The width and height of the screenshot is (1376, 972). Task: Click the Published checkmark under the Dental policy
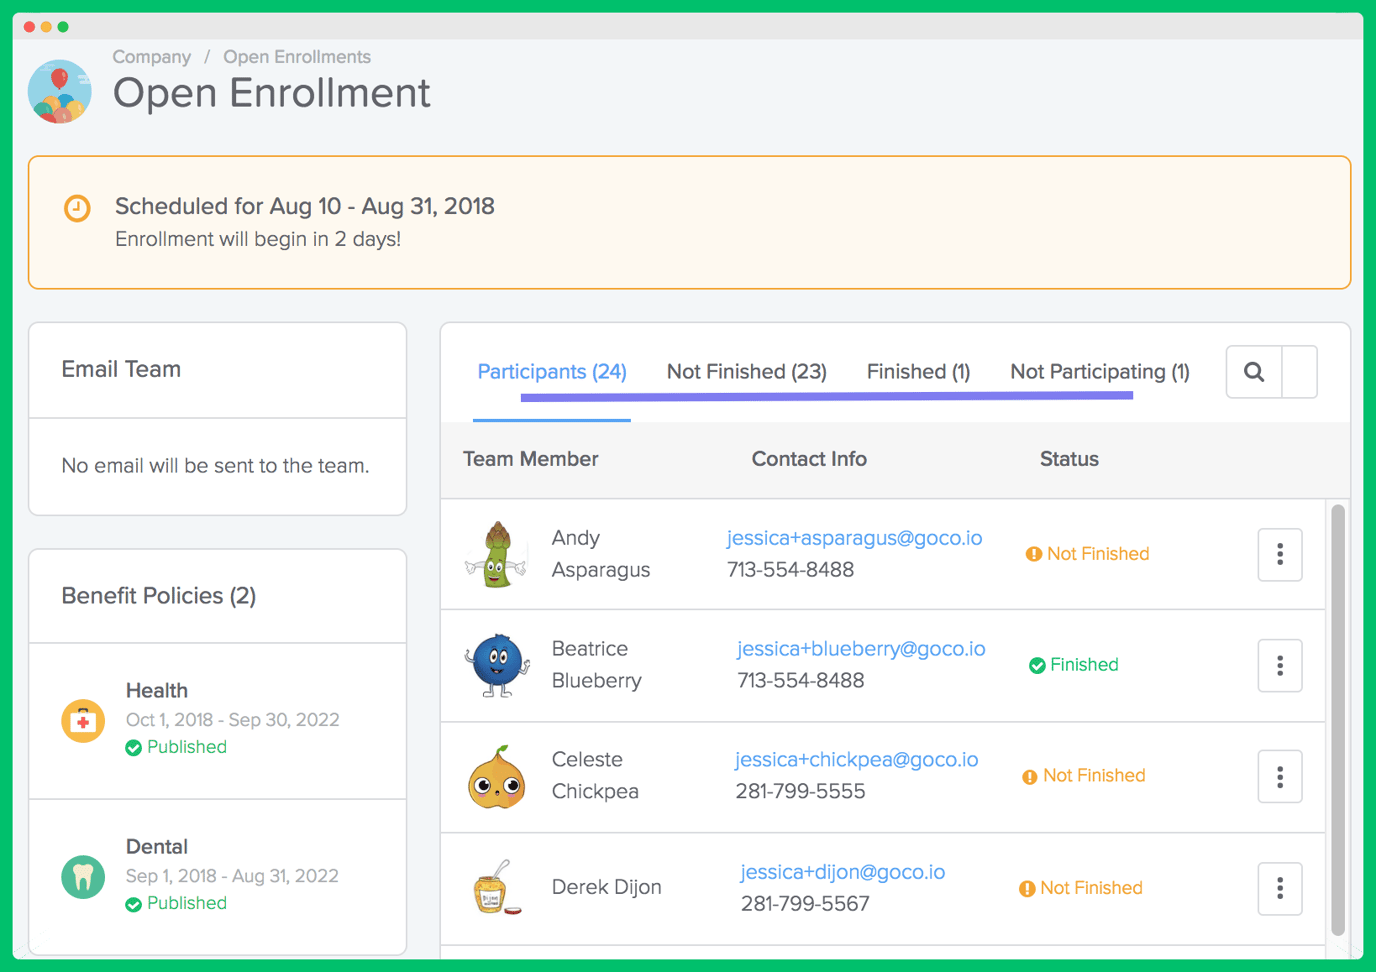(x=134, y=903)
